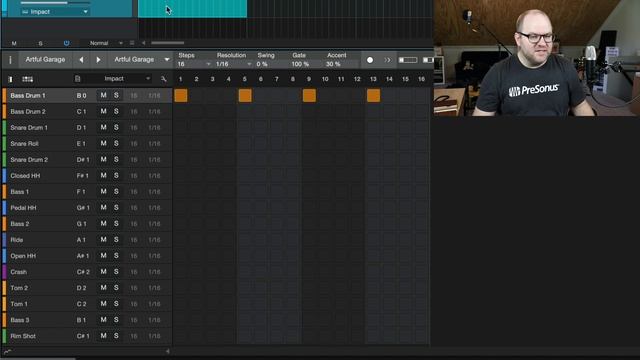Click the Accent 30 % value
Viewport: 640px width, 360px height.
pyautogui.click(x=333, y=64)
